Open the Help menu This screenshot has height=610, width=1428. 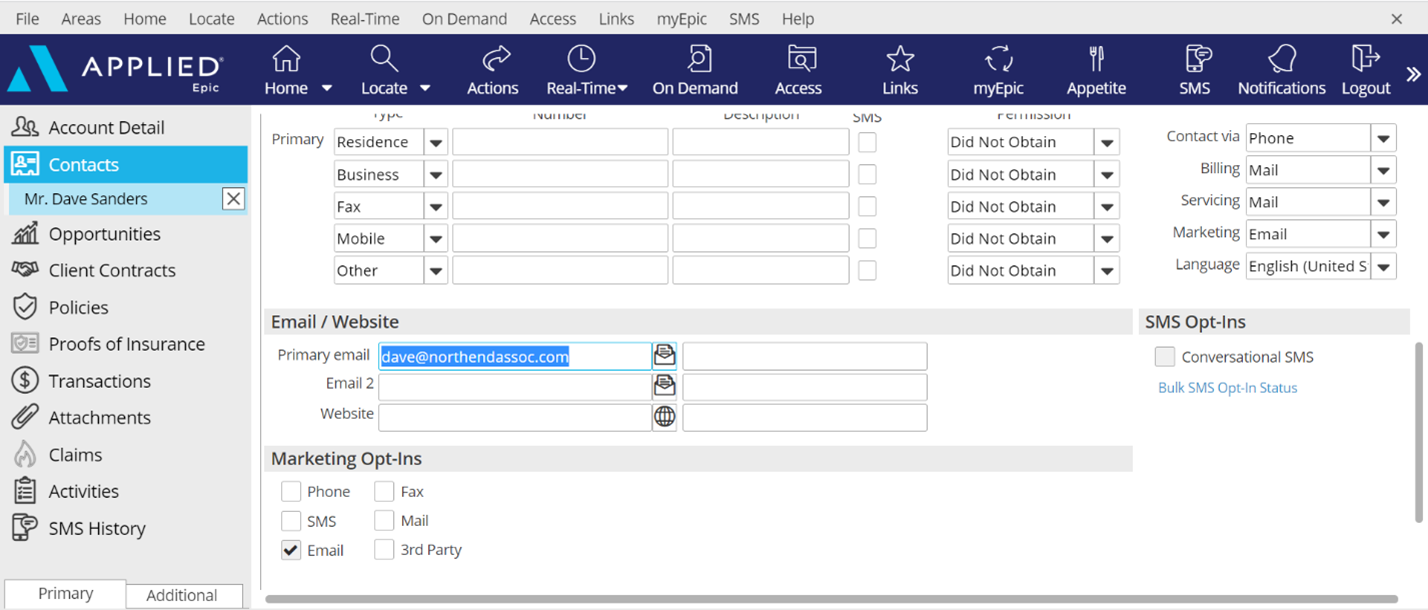click(x=798, y=18)
